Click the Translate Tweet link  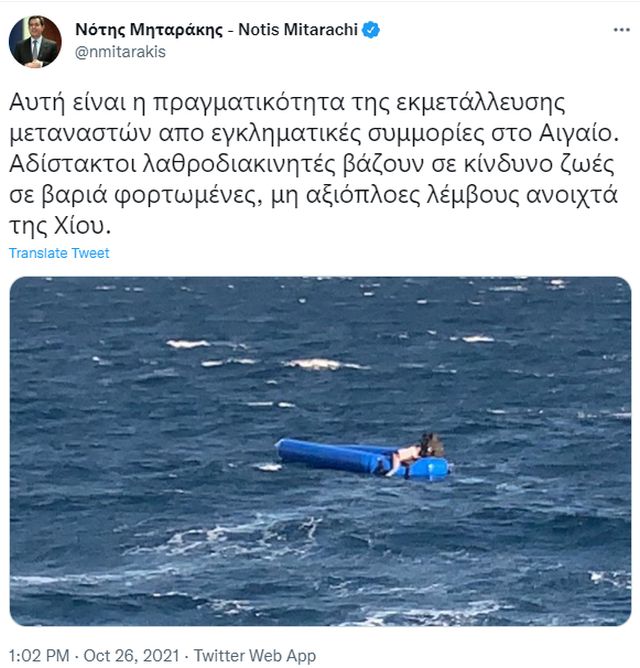59,253
